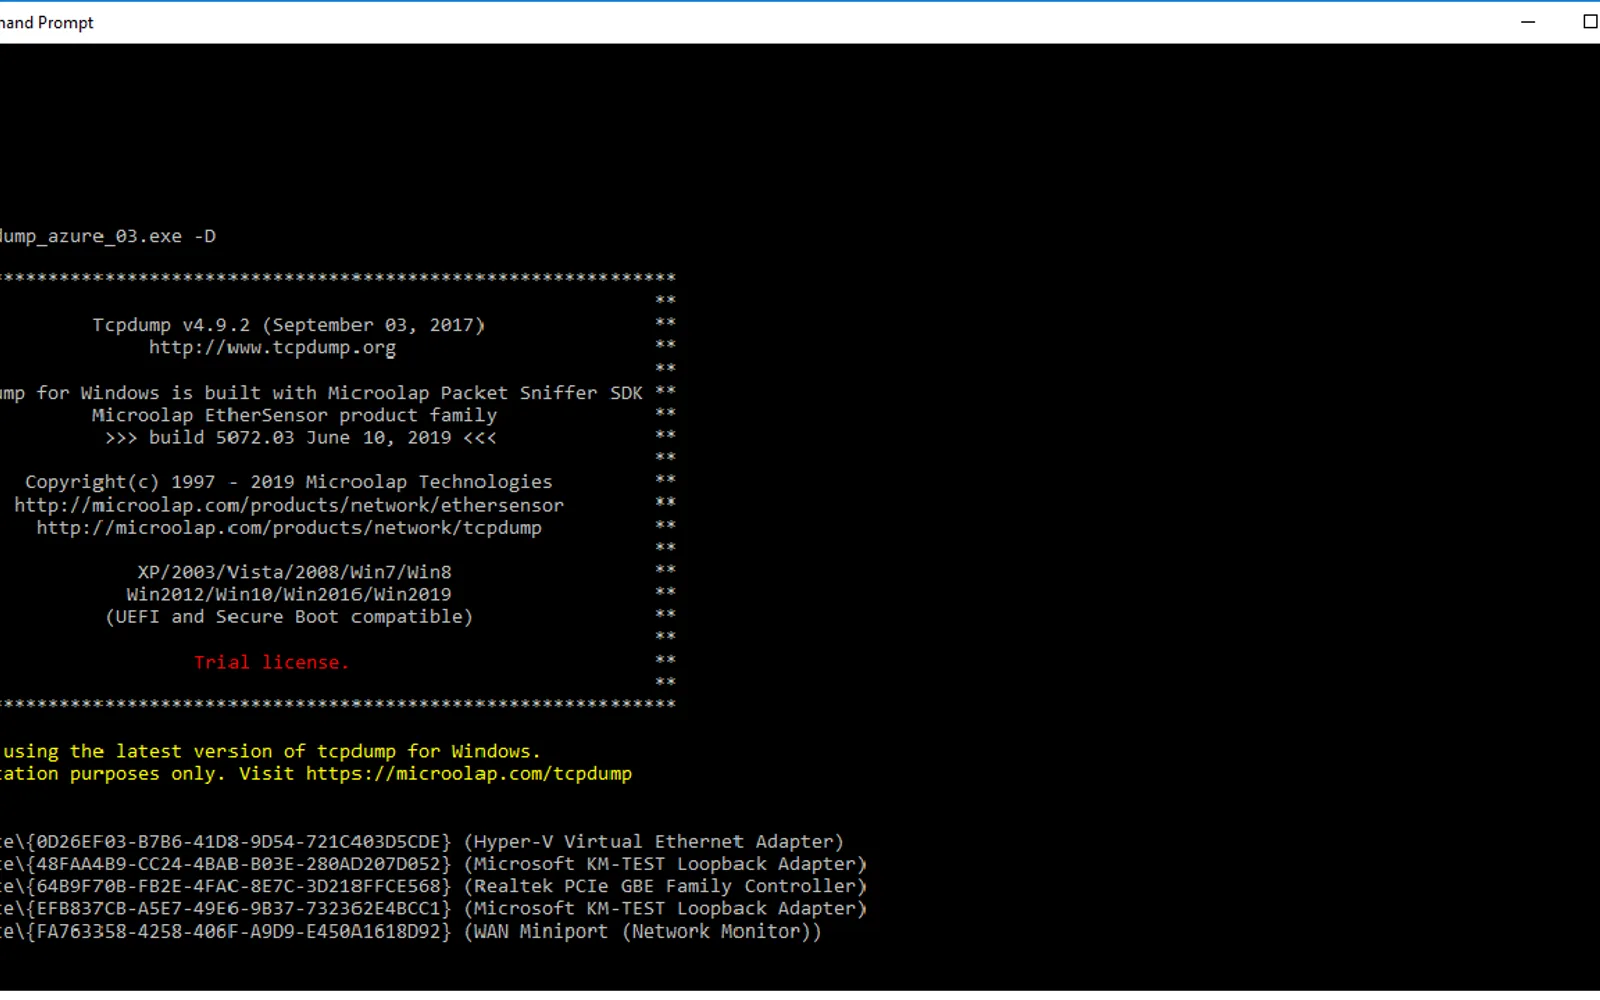The image size is (1600, 1000).
Task: Click the Loopback Adapter row with GUID EFB837CB
Action: pos(433,909)
